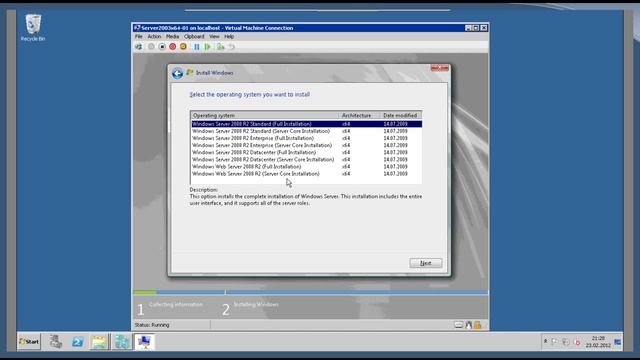Click the Operating system column header
Image resolution: width=640 pixels, height=360 pixels.
point(264,116)
